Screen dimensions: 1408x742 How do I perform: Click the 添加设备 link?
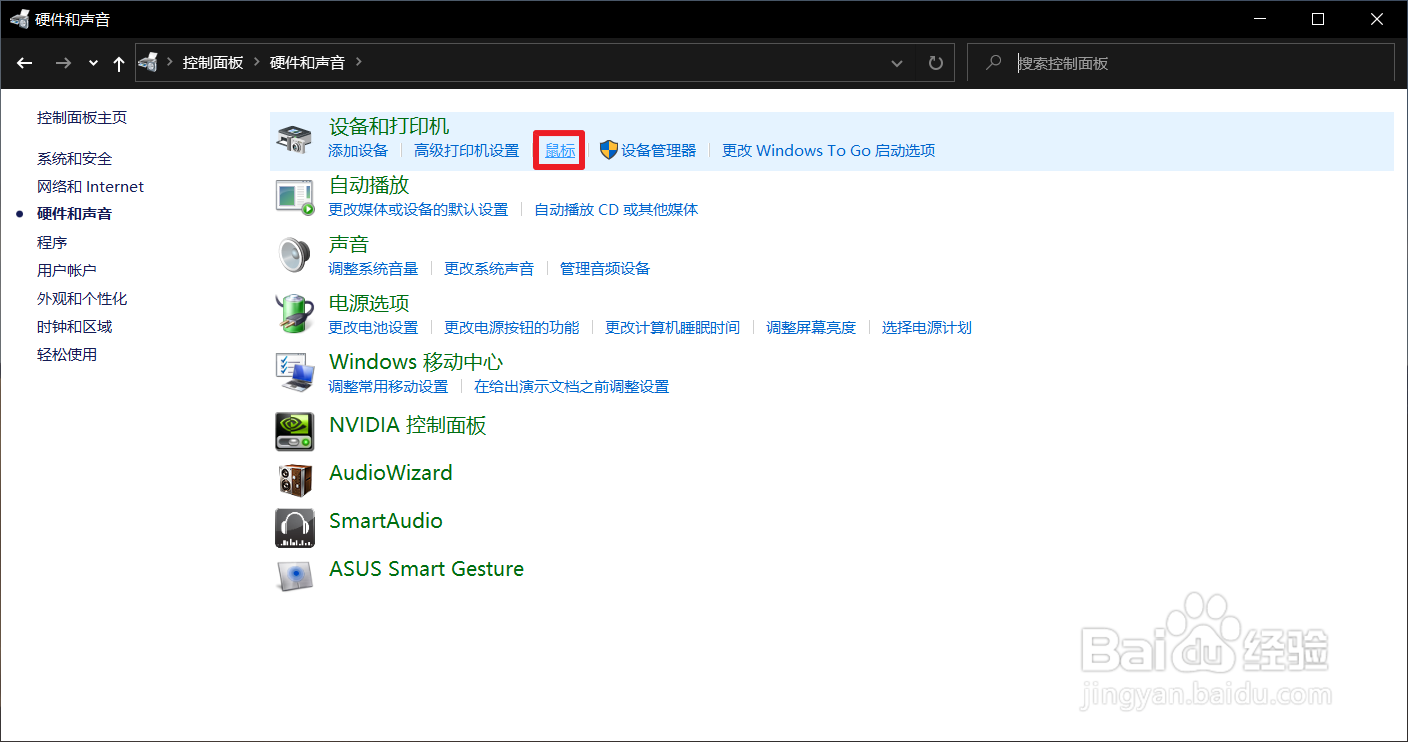pos(358,151)
